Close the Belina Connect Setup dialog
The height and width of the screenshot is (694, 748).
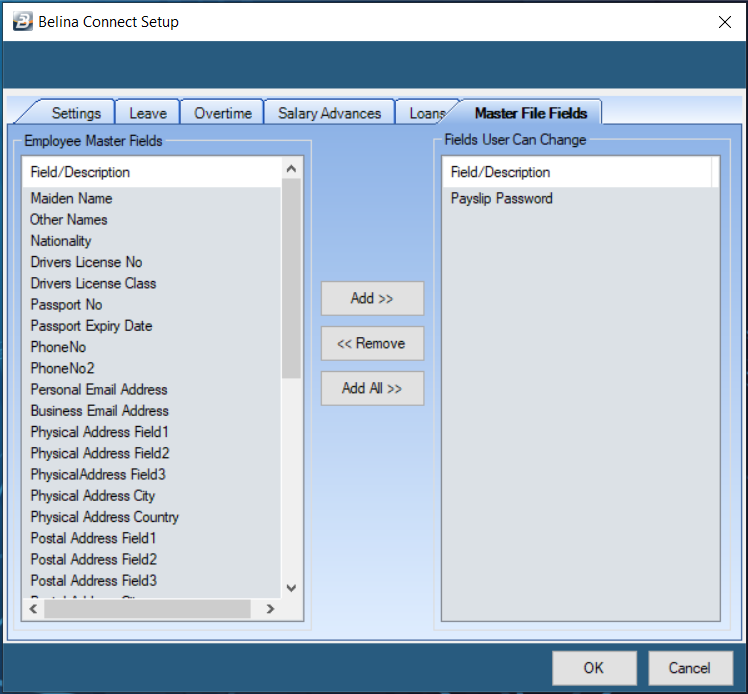(725, 22)
